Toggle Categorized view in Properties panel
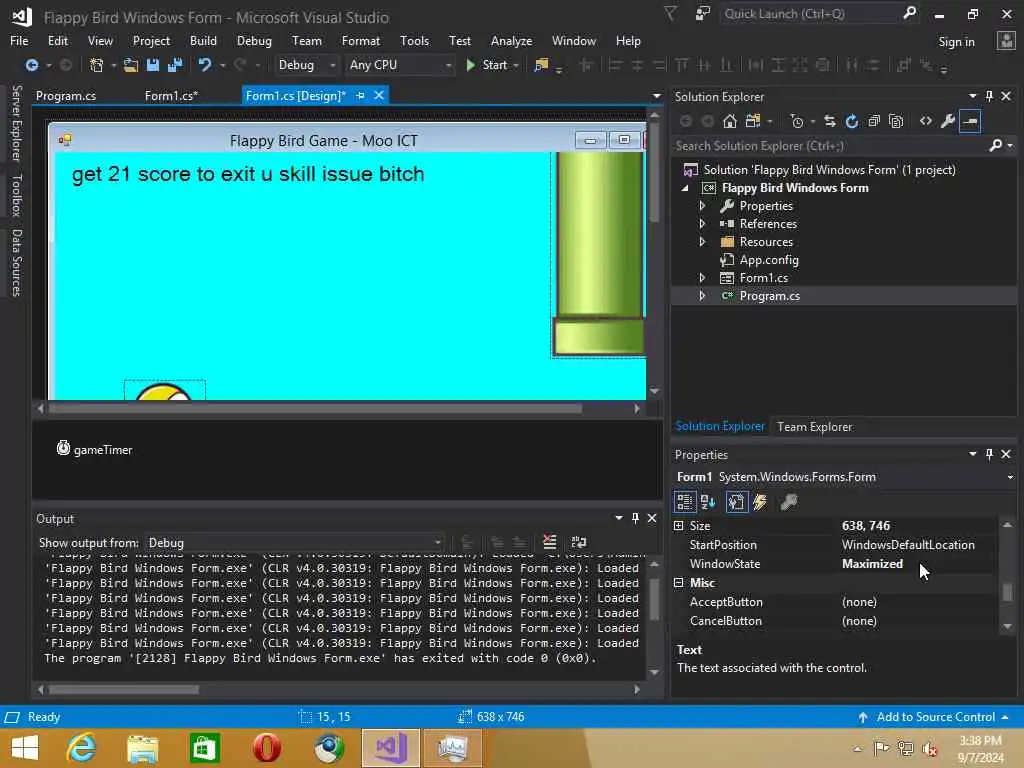This screenshot has width=1024, height=768. [x=684, y=502]
